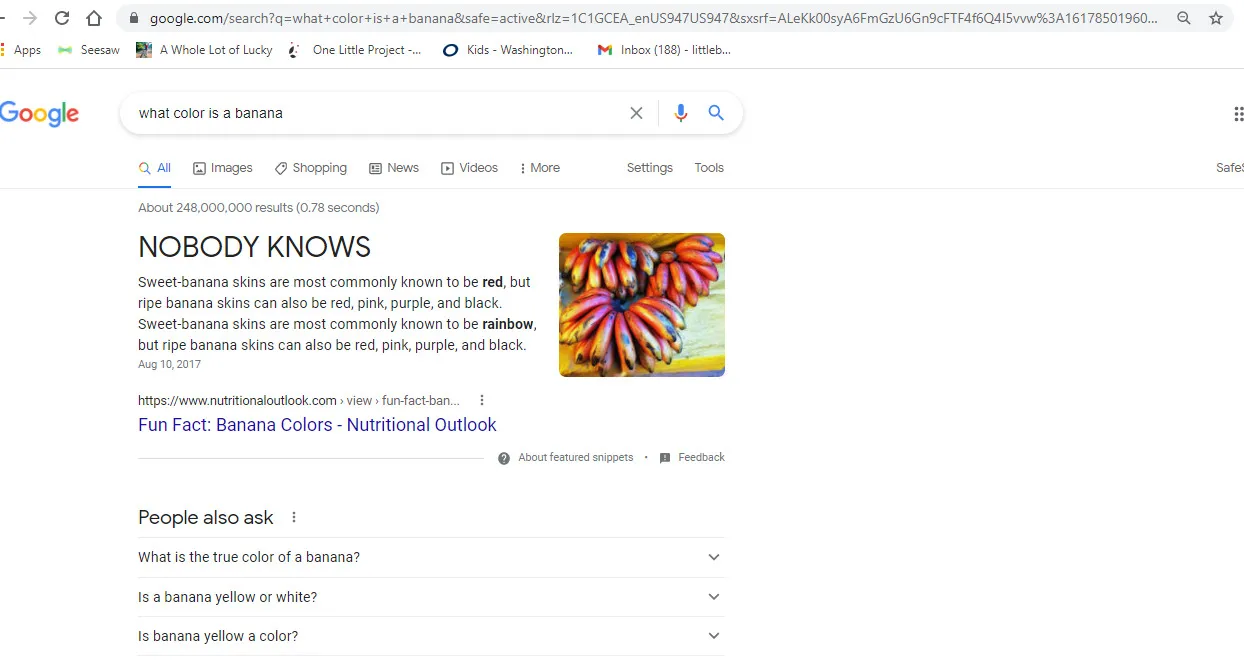Viewport: 1244px width, 664px height.
Task: Click the address bar URL
Action: pyautogui.click(x=654, y=18)
